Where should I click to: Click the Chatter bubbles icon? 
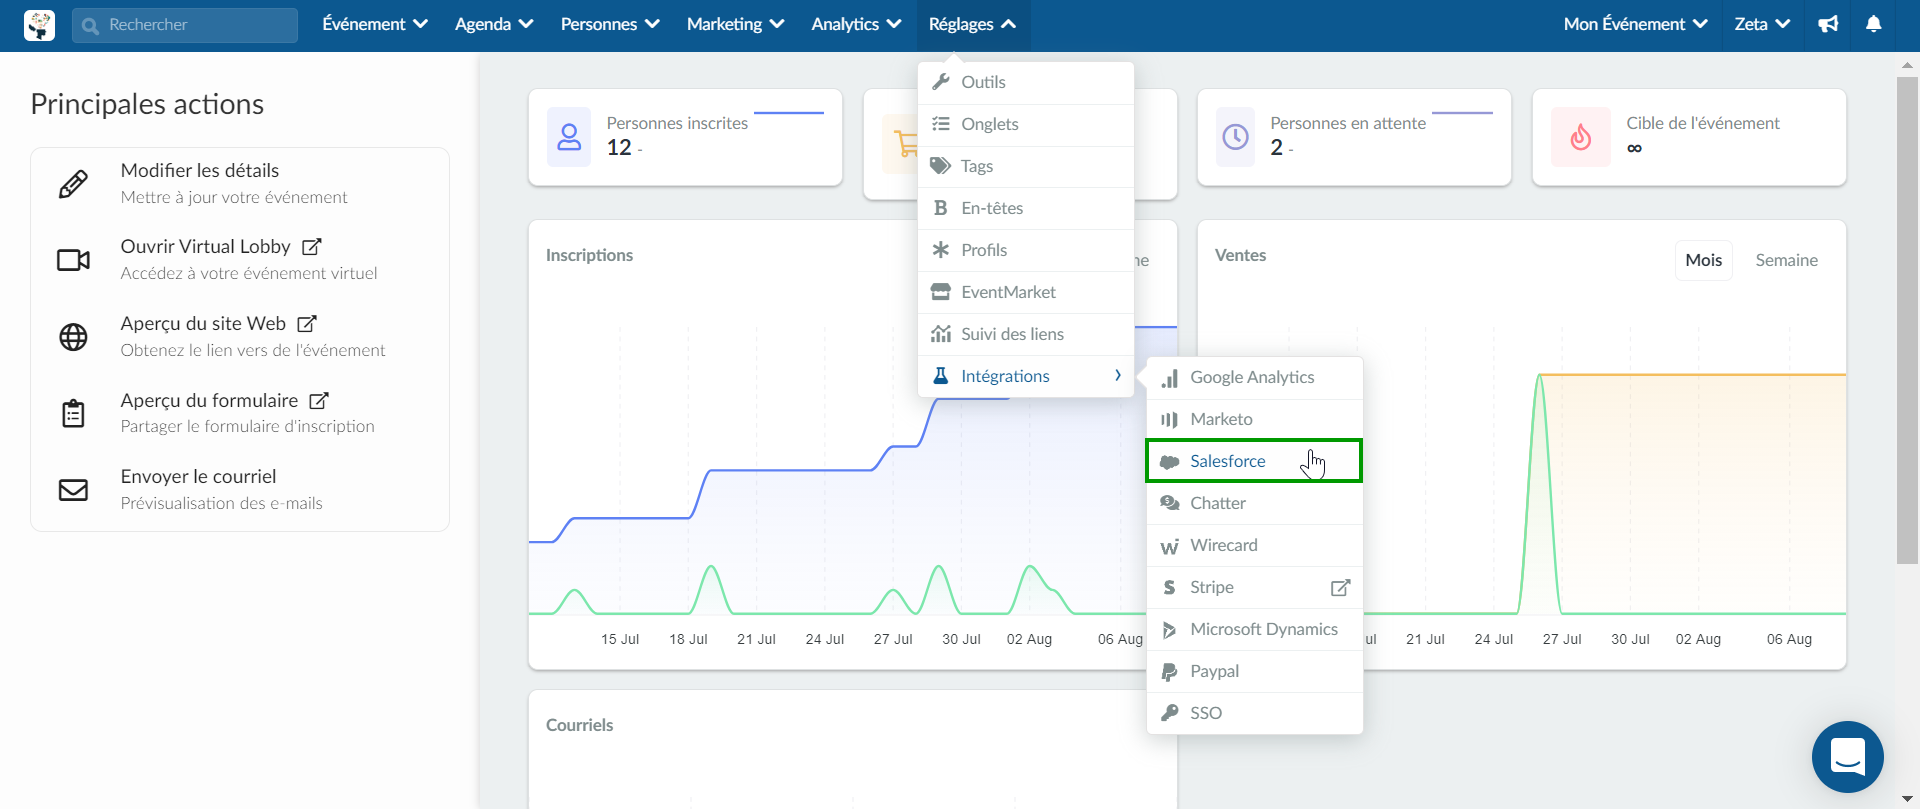click(1169, 503)
